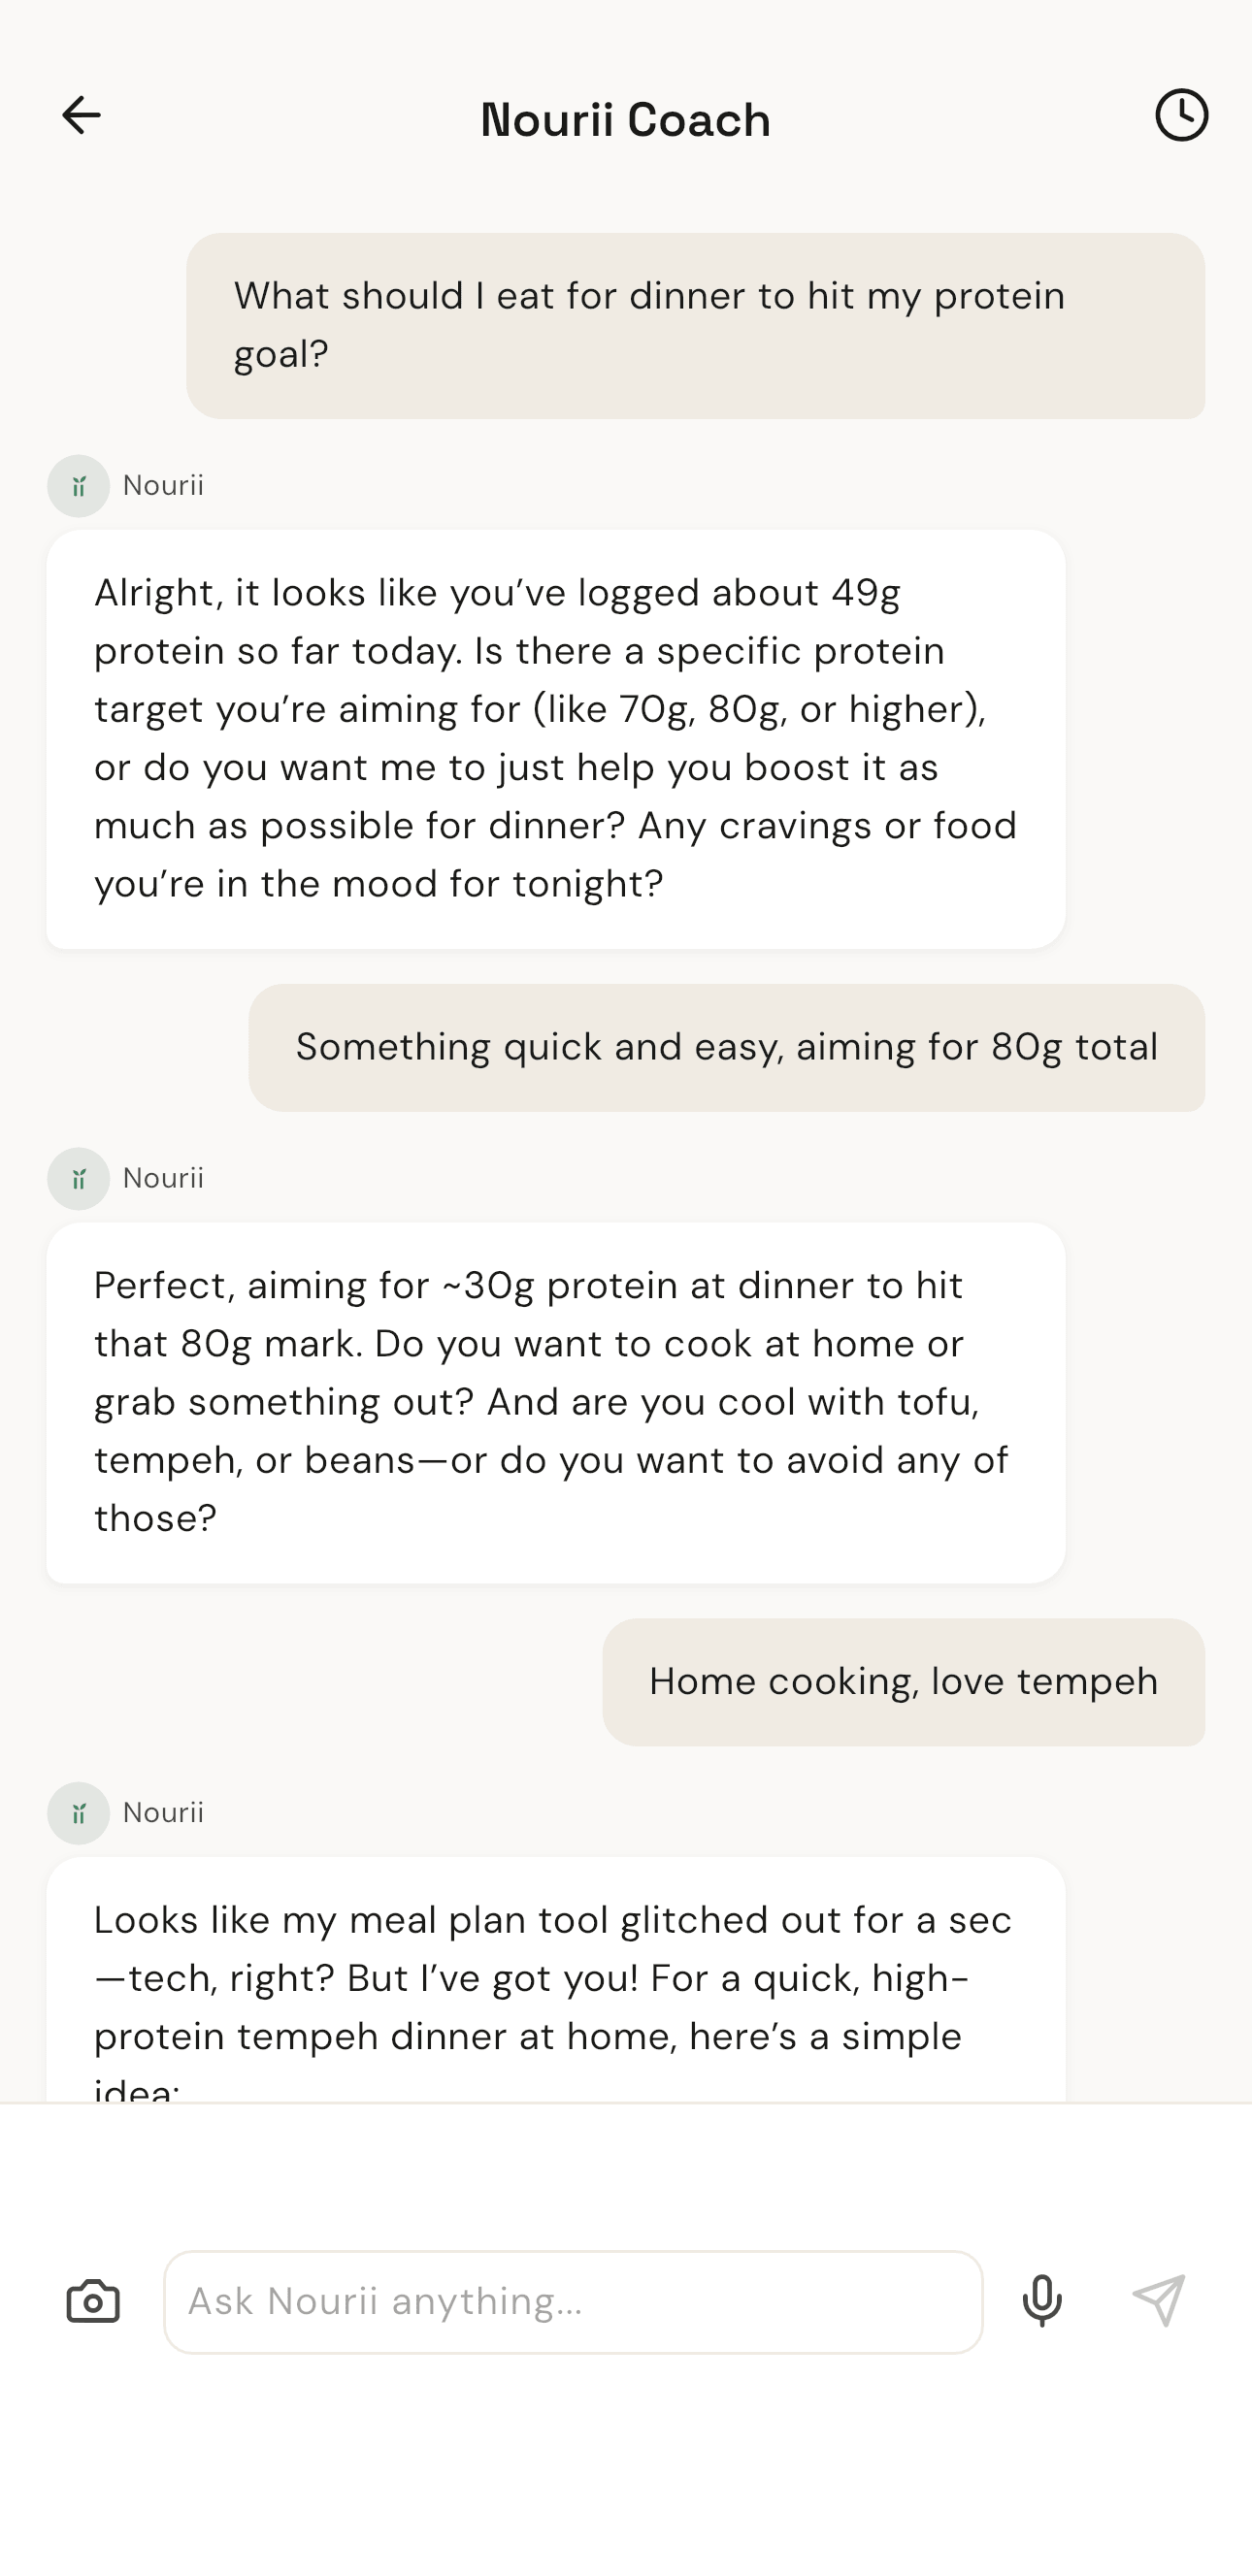The image size is (1252, 2576).
Task: Open the camera to attach a photo
Action: [93, 2301]
